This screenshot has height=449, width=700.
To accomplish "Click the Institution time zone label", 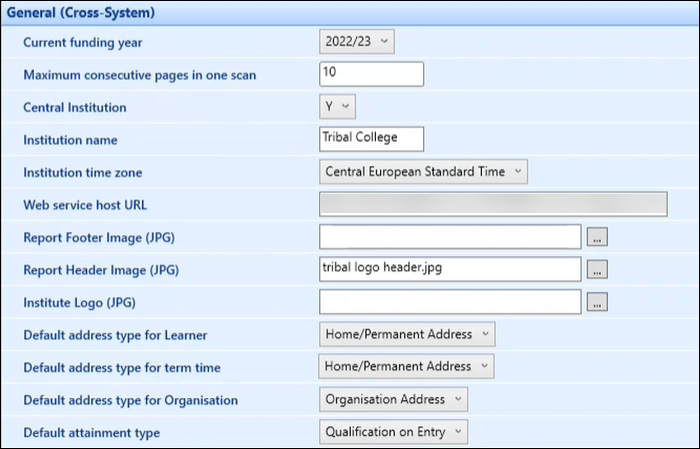I will click(83, 172).
